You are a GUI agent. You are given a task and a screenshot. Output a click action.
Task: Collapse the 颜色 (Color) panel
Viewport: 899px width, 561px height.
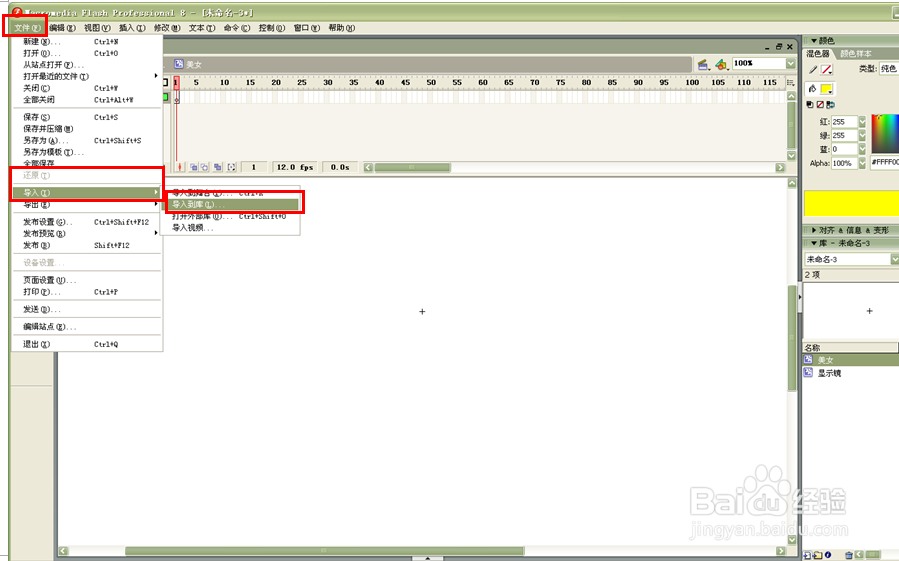coord(814,41)
